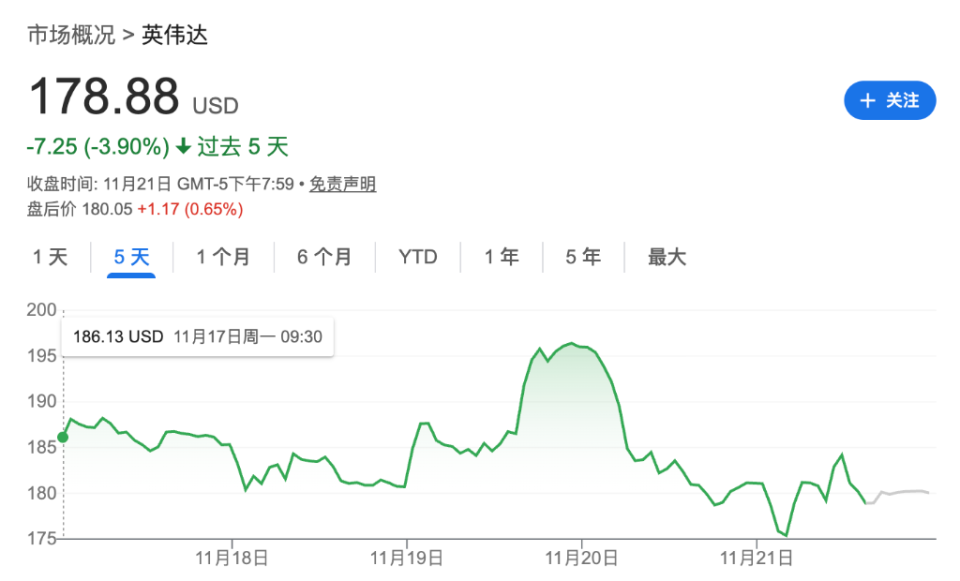Select the 最大 time range
The width and height of the screenshot is (960, 581).
point(666,257)
